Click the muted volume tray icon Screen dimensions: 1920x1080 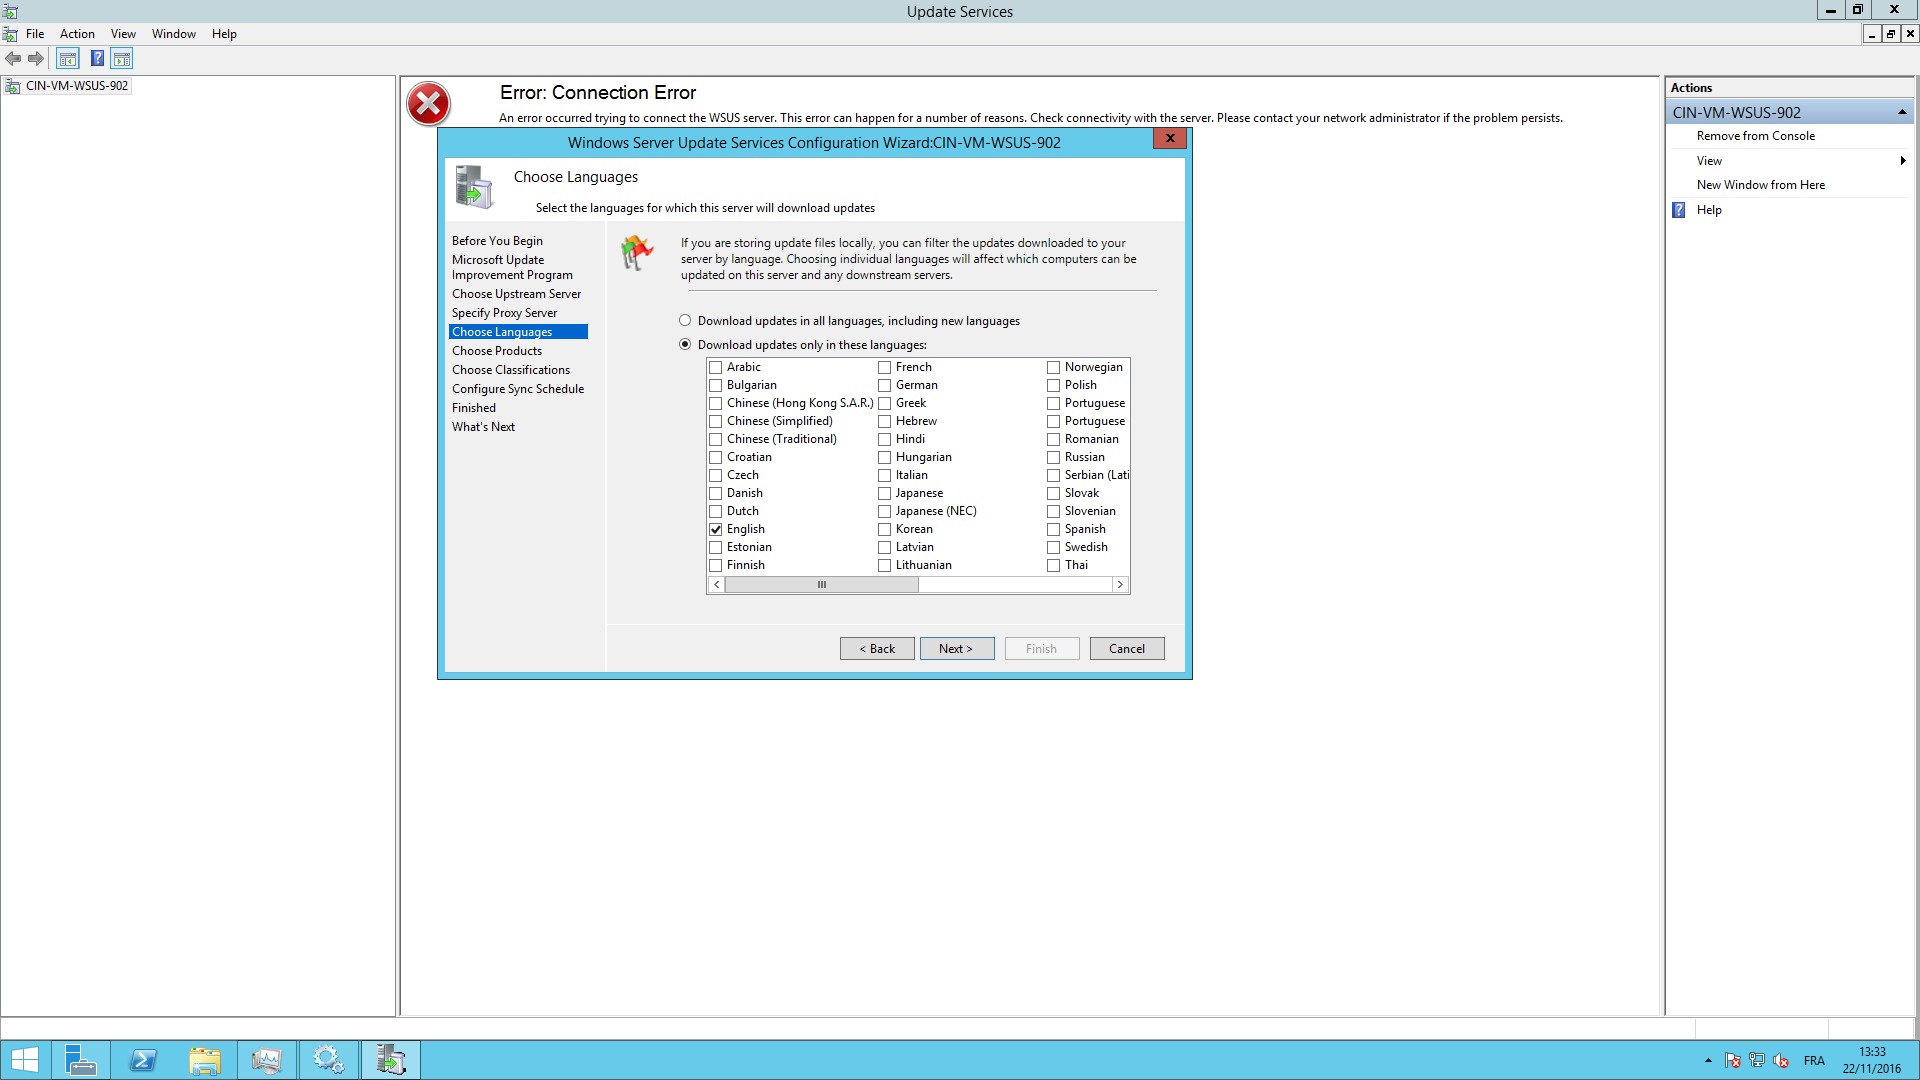1781,1061
